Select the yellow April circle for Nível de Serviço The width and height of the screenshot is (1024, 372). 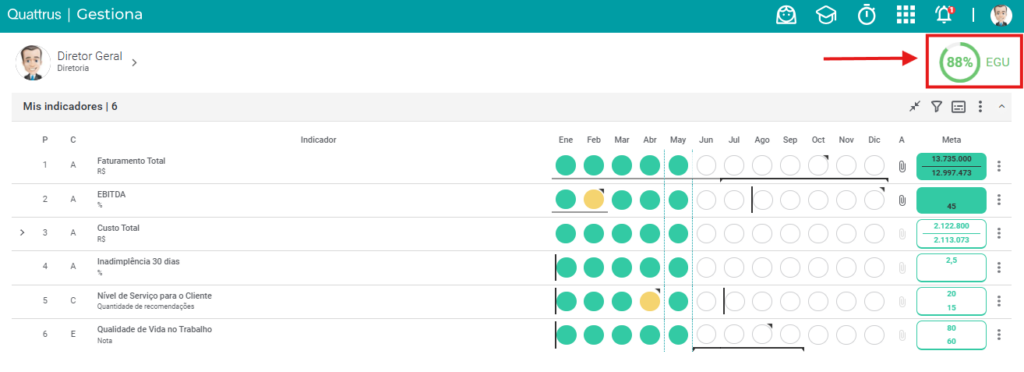click(x=650, y=301)
